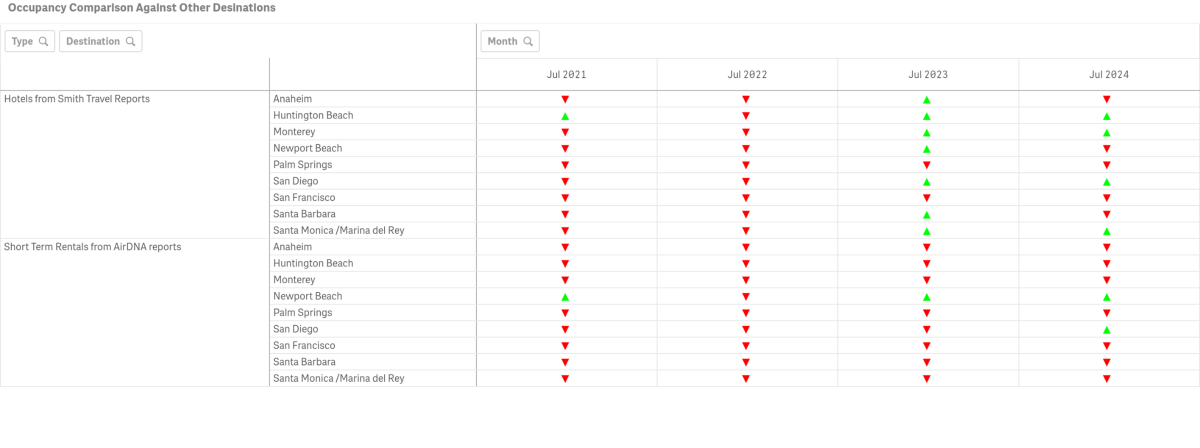The image size is (1200, 448).
Task: Click Huntington Beach under Short Term Rentals
Action: click(x=313, y=263)
